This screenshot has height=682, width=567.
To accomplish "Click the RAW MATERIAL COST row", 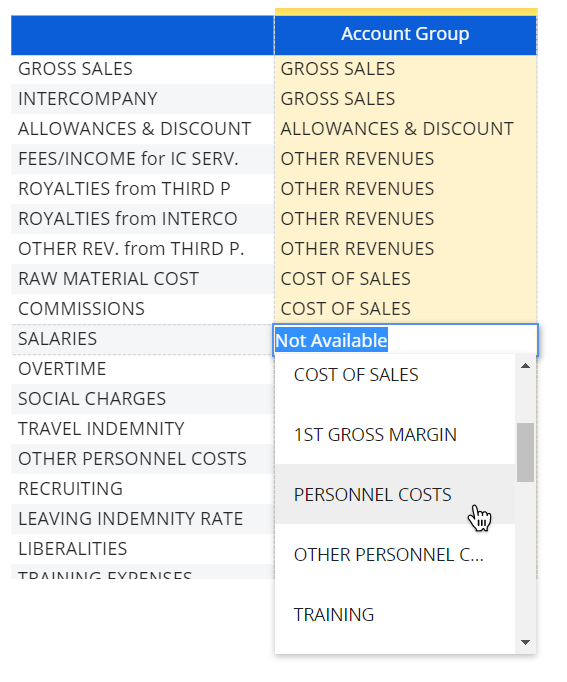I will pyautogui.click(x=143, y=279).
